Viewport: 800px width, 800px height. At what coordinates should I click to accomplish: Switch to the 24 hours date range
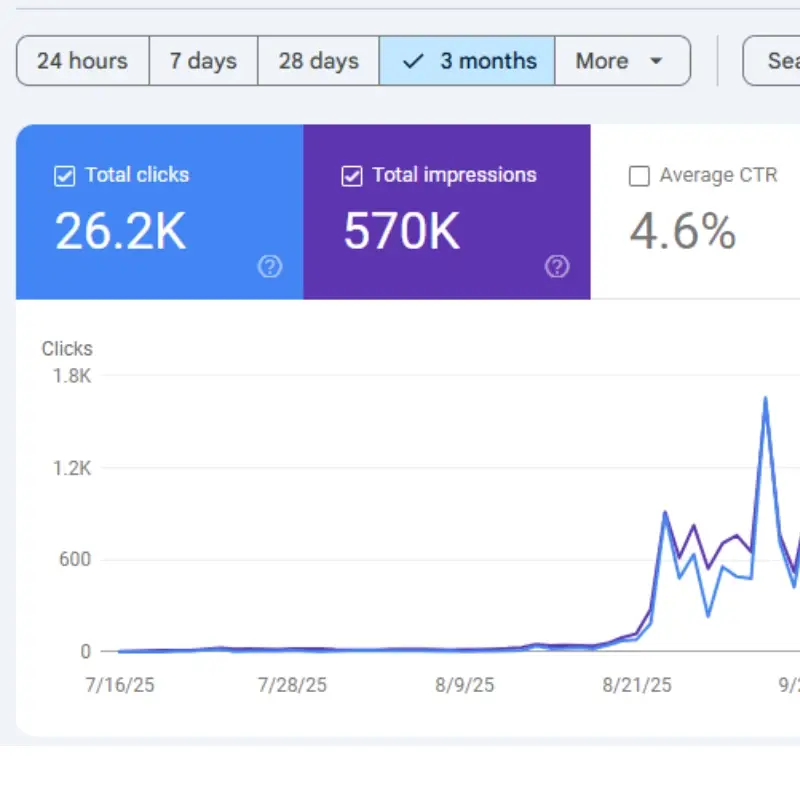tap(82, 61)
